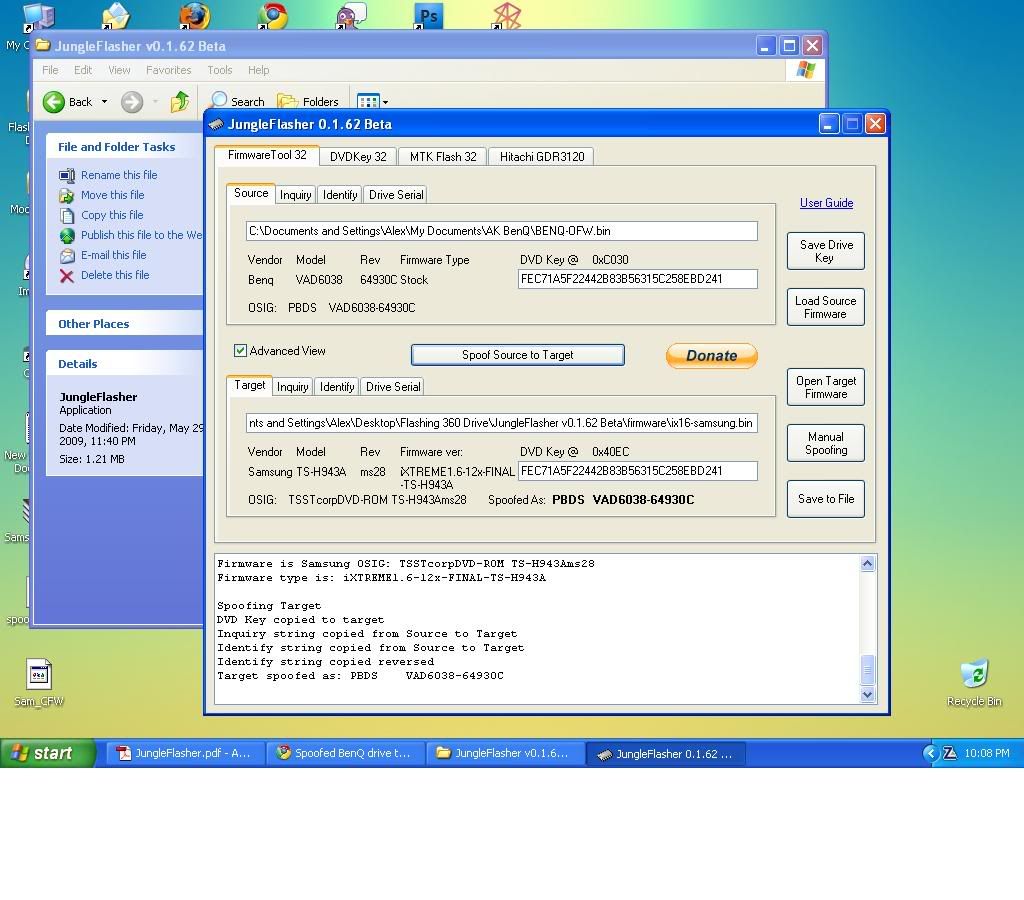
Task: Open the Favorites menu in Explorer
Action: click(168, 70)
